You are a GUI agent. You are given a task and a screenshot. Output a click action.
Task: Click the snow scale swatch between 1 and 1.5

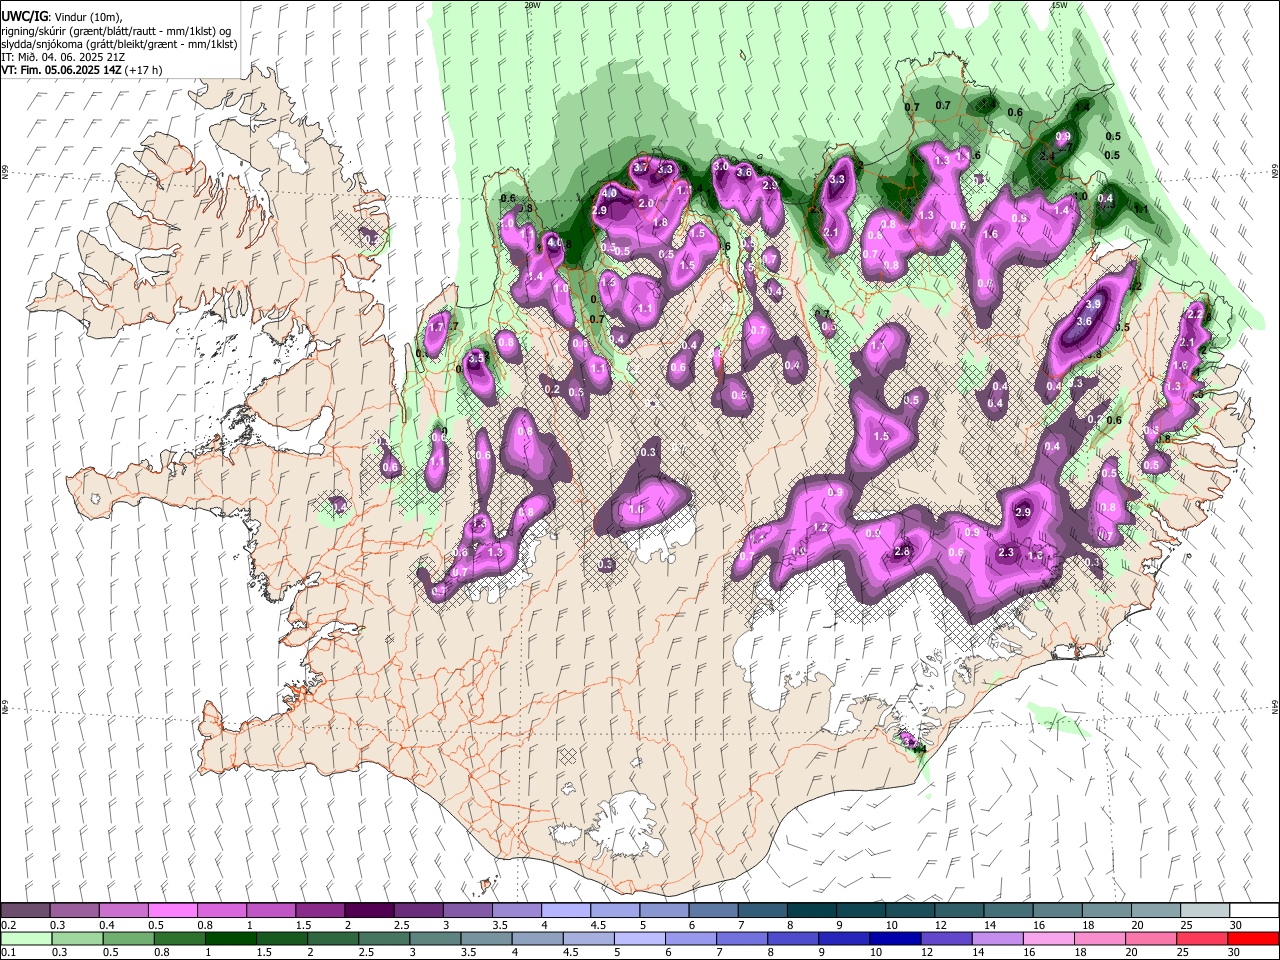[x=270, y=911]
